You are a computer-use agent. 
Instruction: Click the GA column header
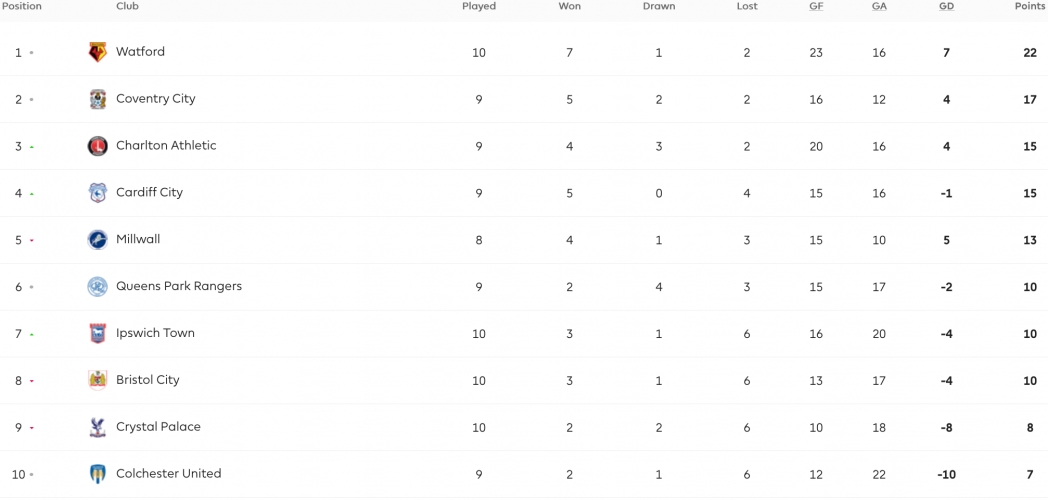pos(879,7)
